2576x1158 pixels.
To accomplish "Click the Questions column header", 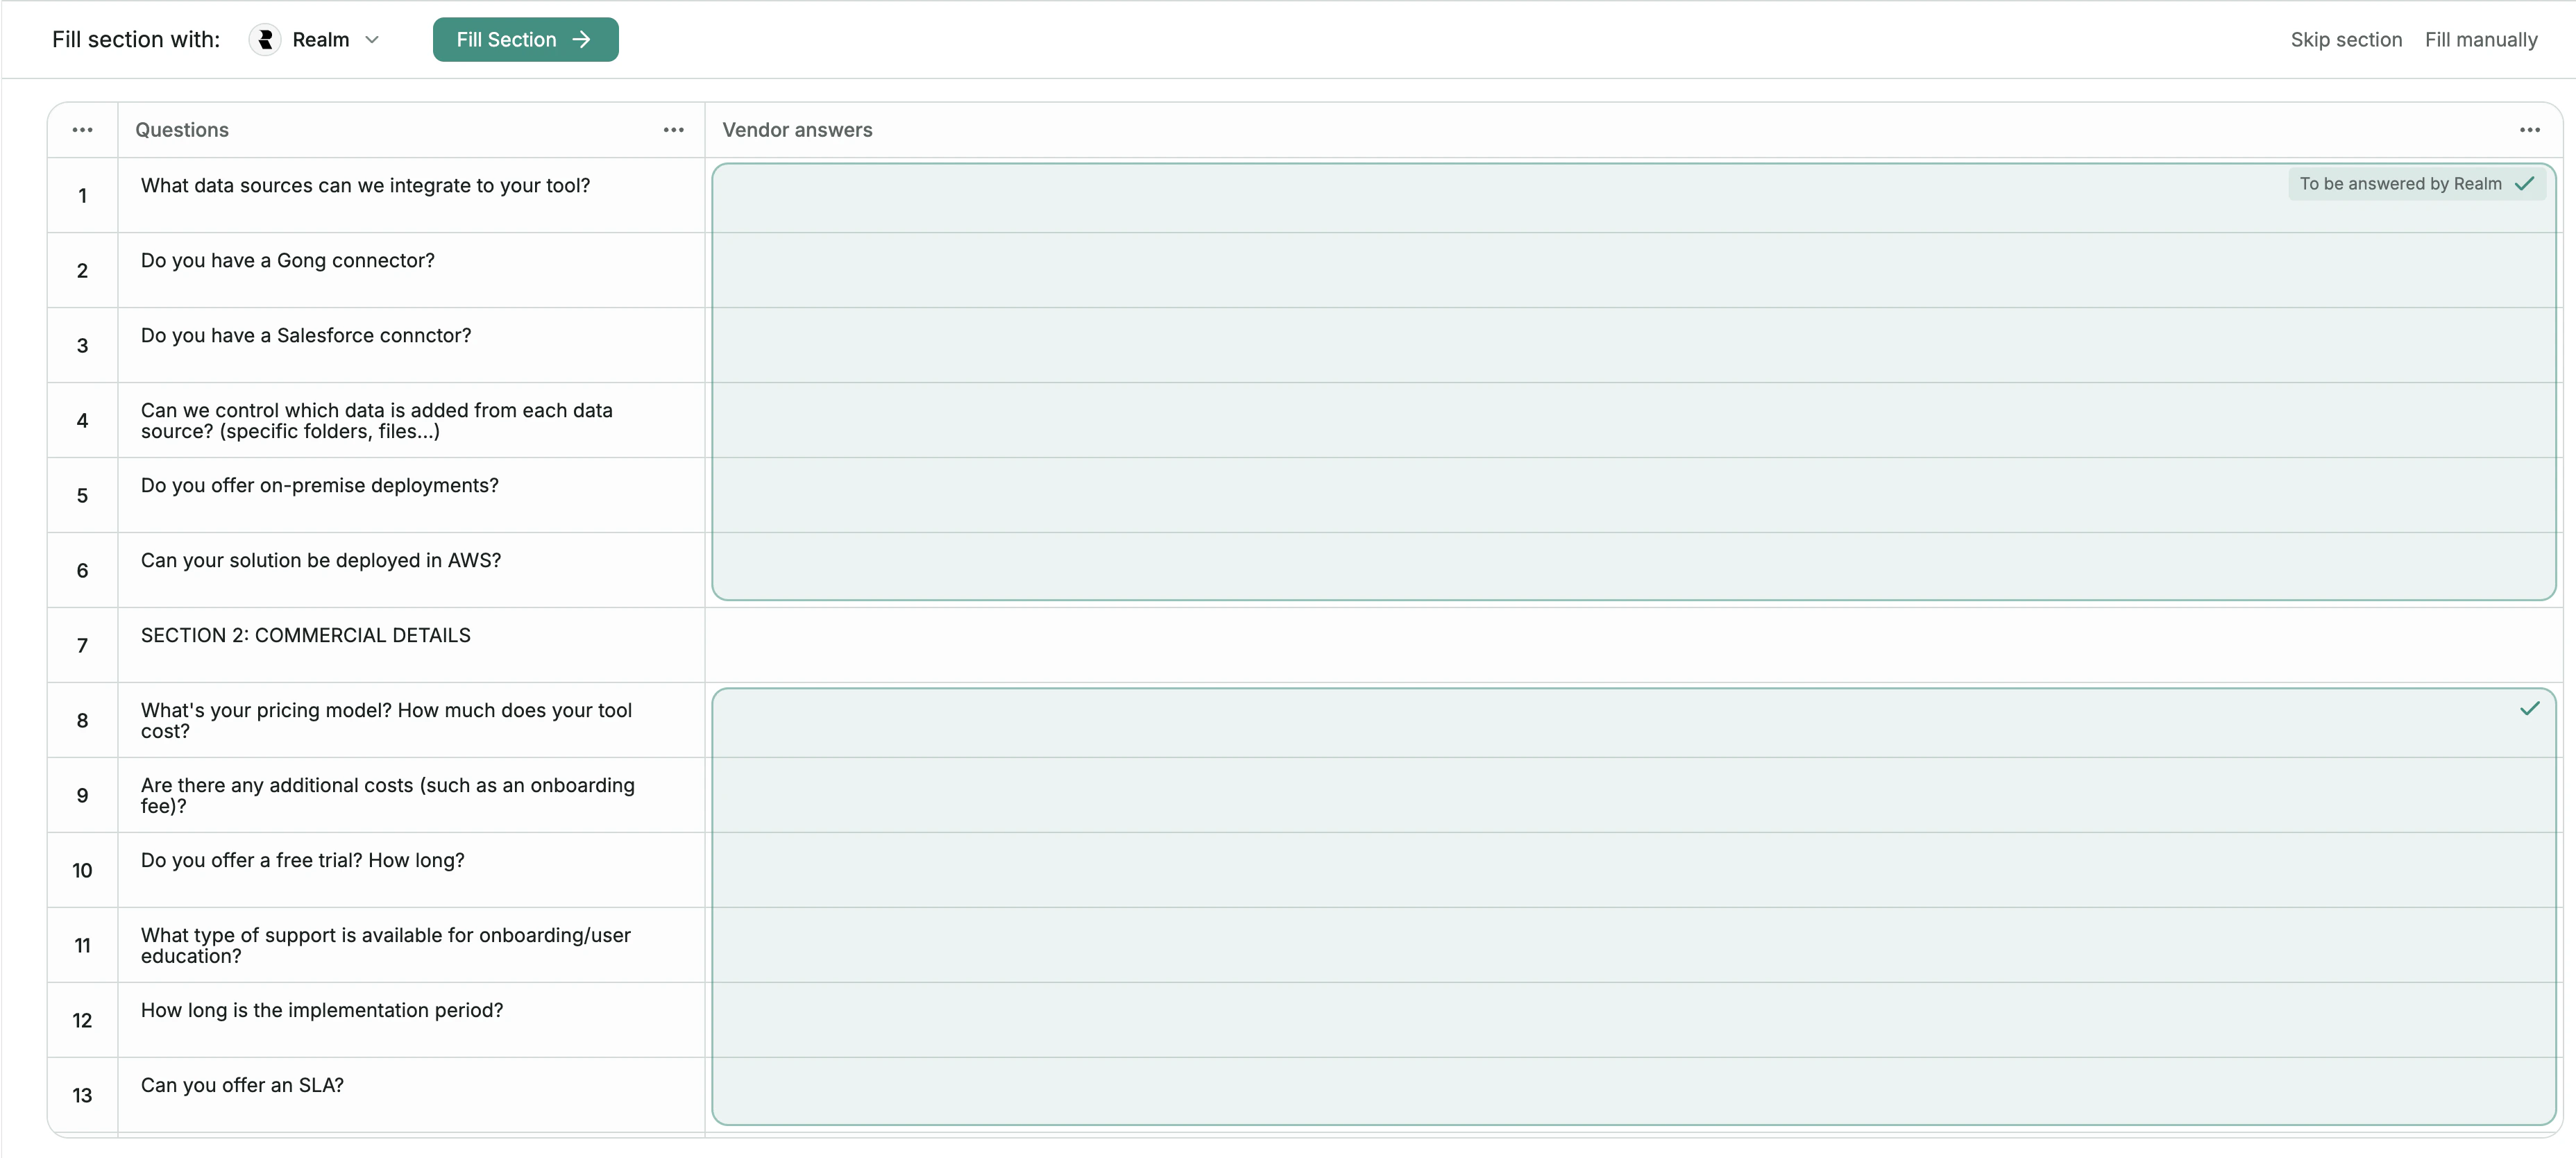I will point(182,130).
